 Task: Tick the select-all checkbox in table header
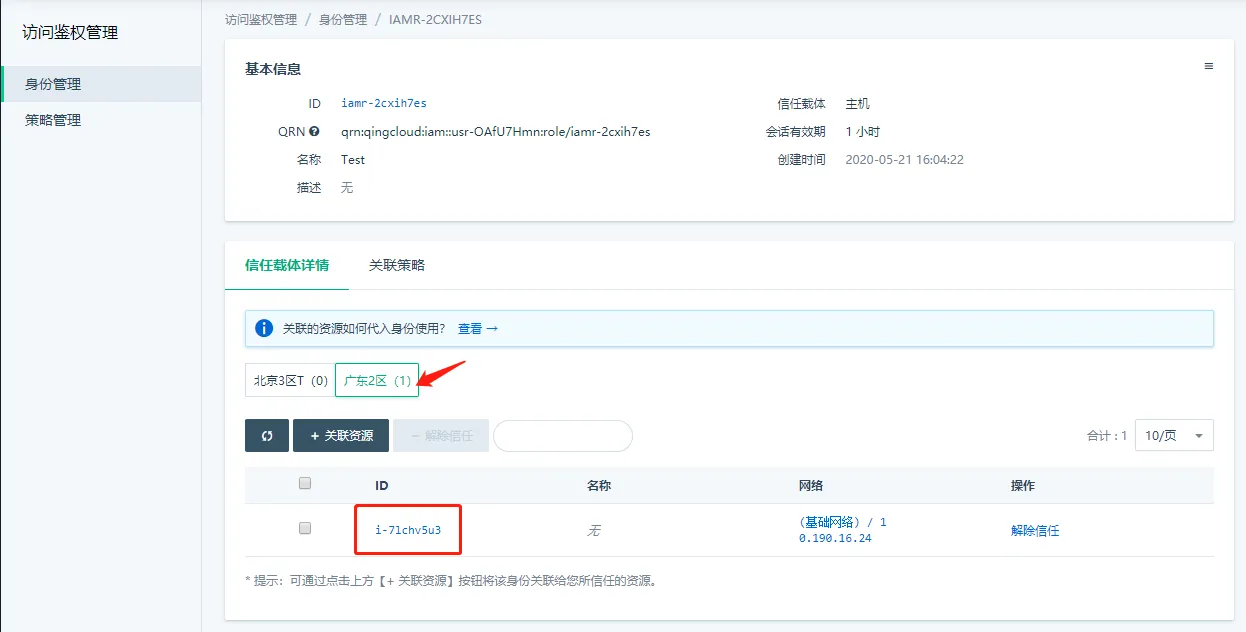305,483
